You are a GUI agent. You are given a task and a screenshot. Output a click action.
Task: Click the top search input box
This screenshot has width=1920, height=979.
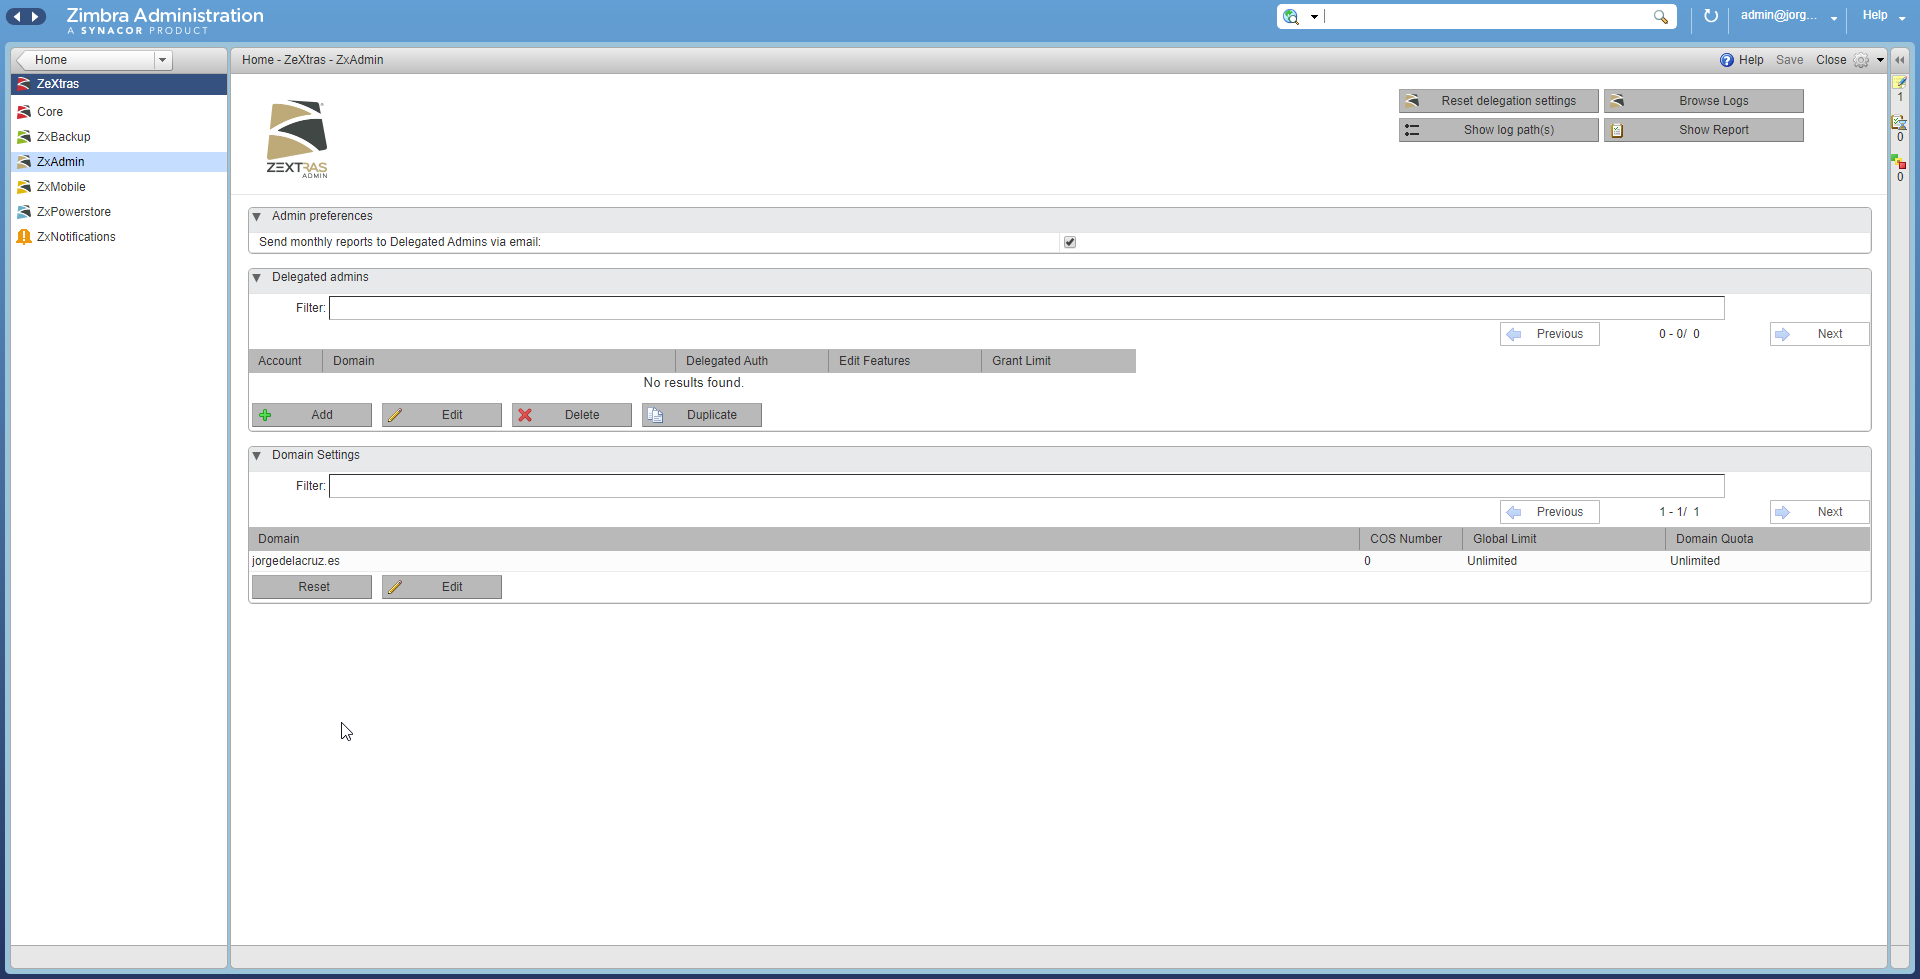[1487, 16]
